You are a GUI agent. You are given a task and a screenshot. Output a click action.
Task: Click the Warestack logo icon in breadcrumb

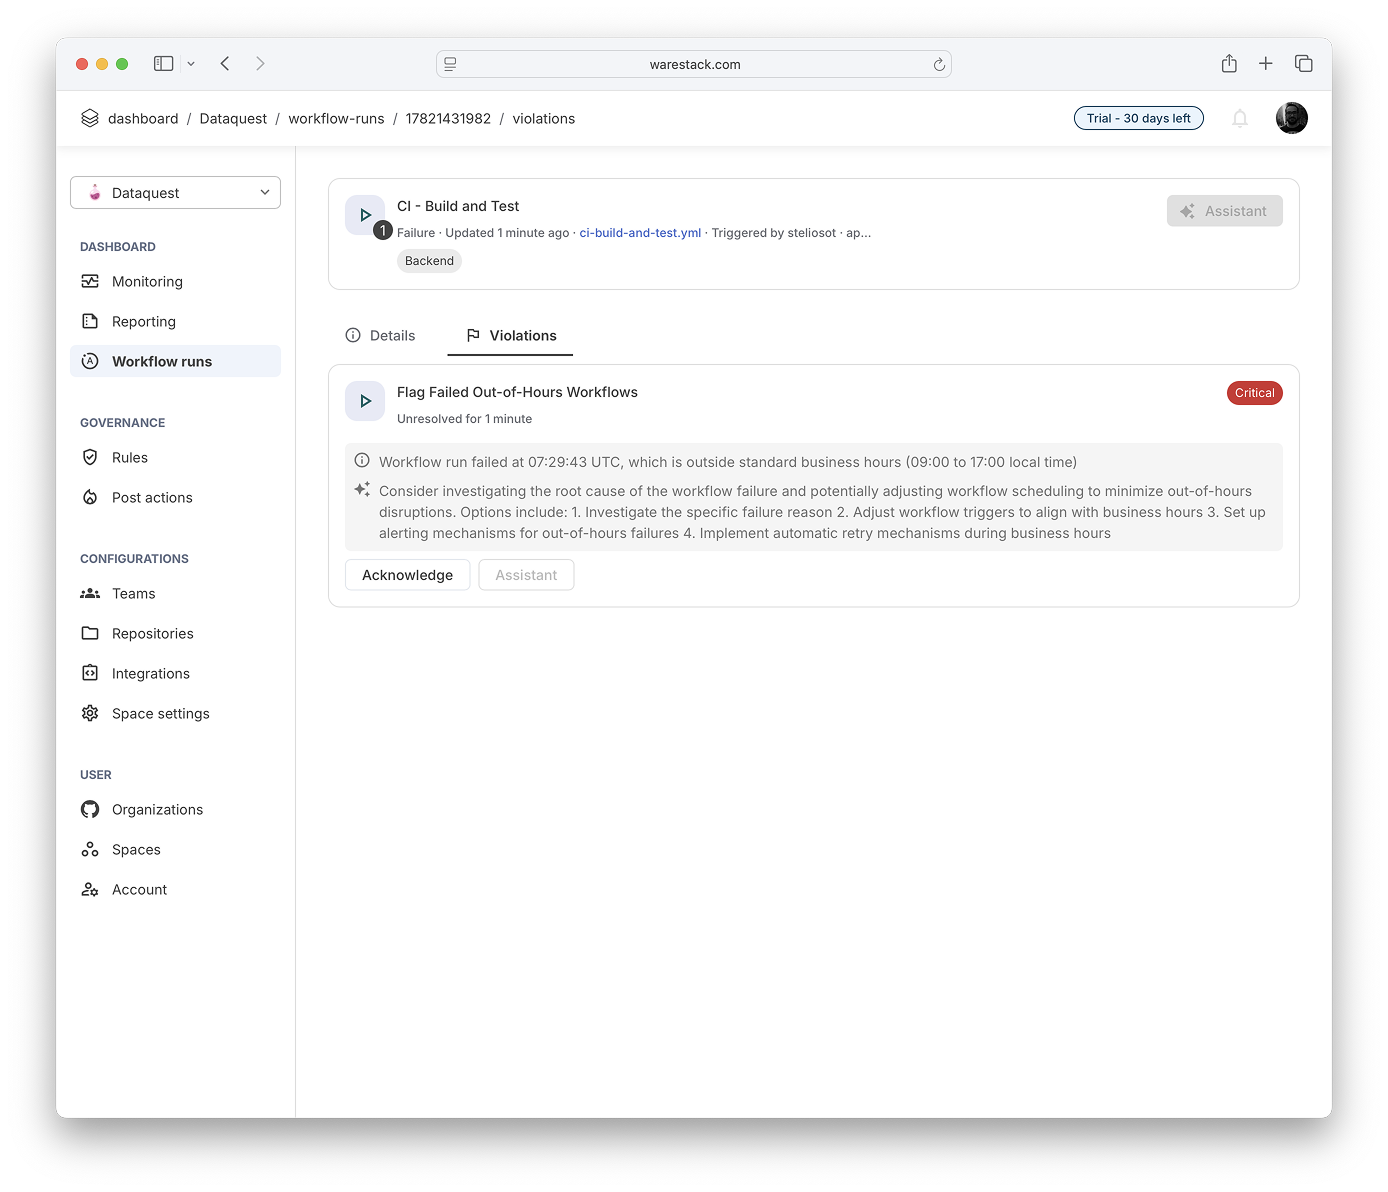[x=90, y=118]
